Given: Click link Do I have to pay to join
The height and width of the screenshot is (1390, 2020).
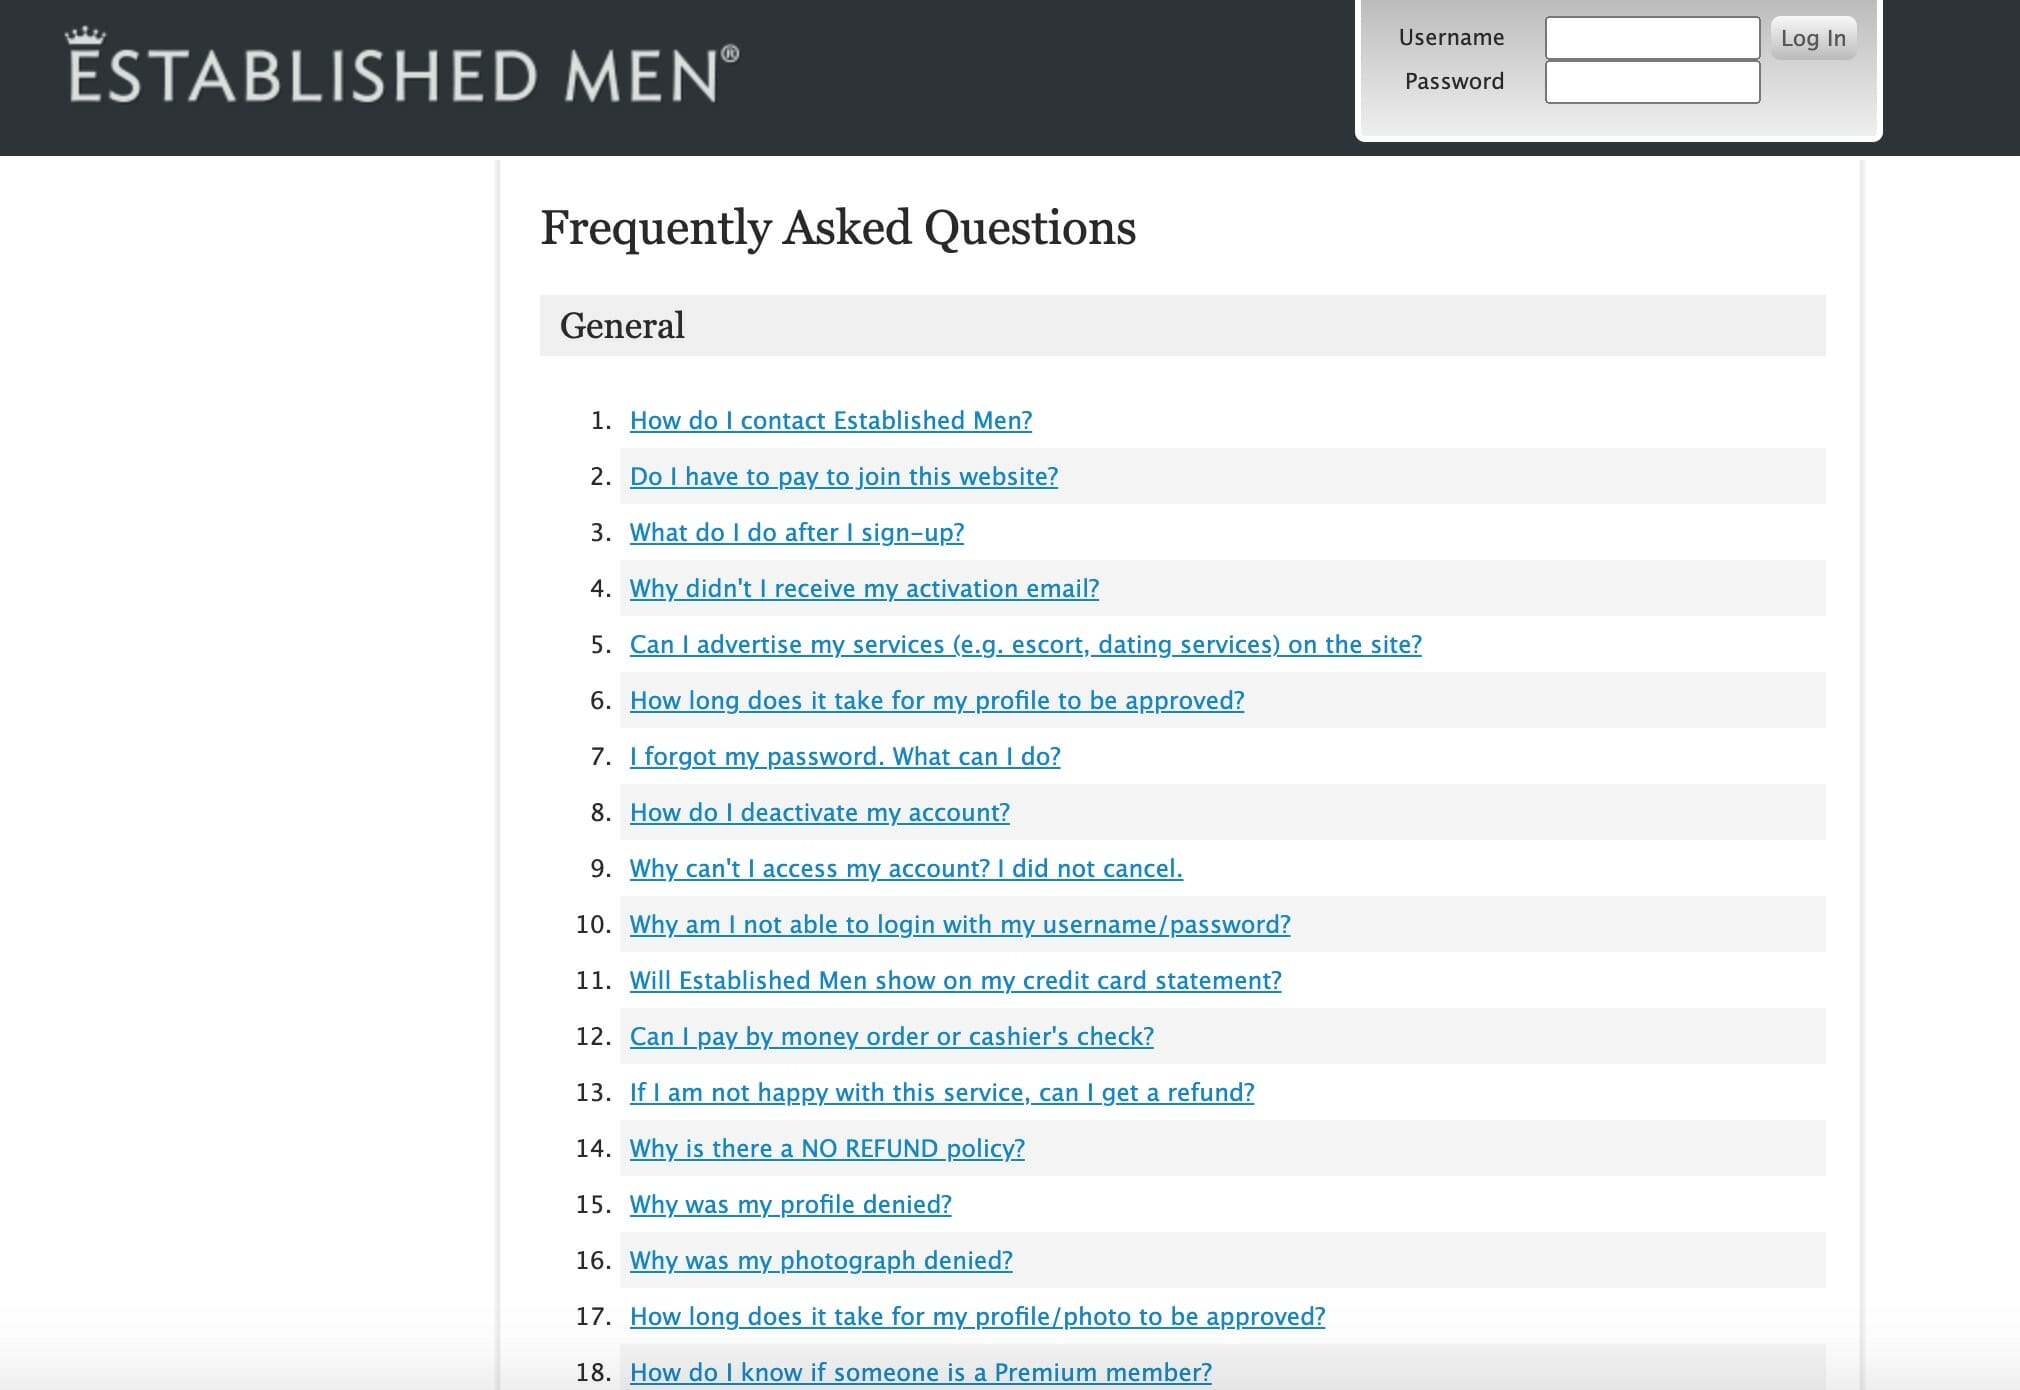Looking at the screenshot, I should (x=844, y=476).
